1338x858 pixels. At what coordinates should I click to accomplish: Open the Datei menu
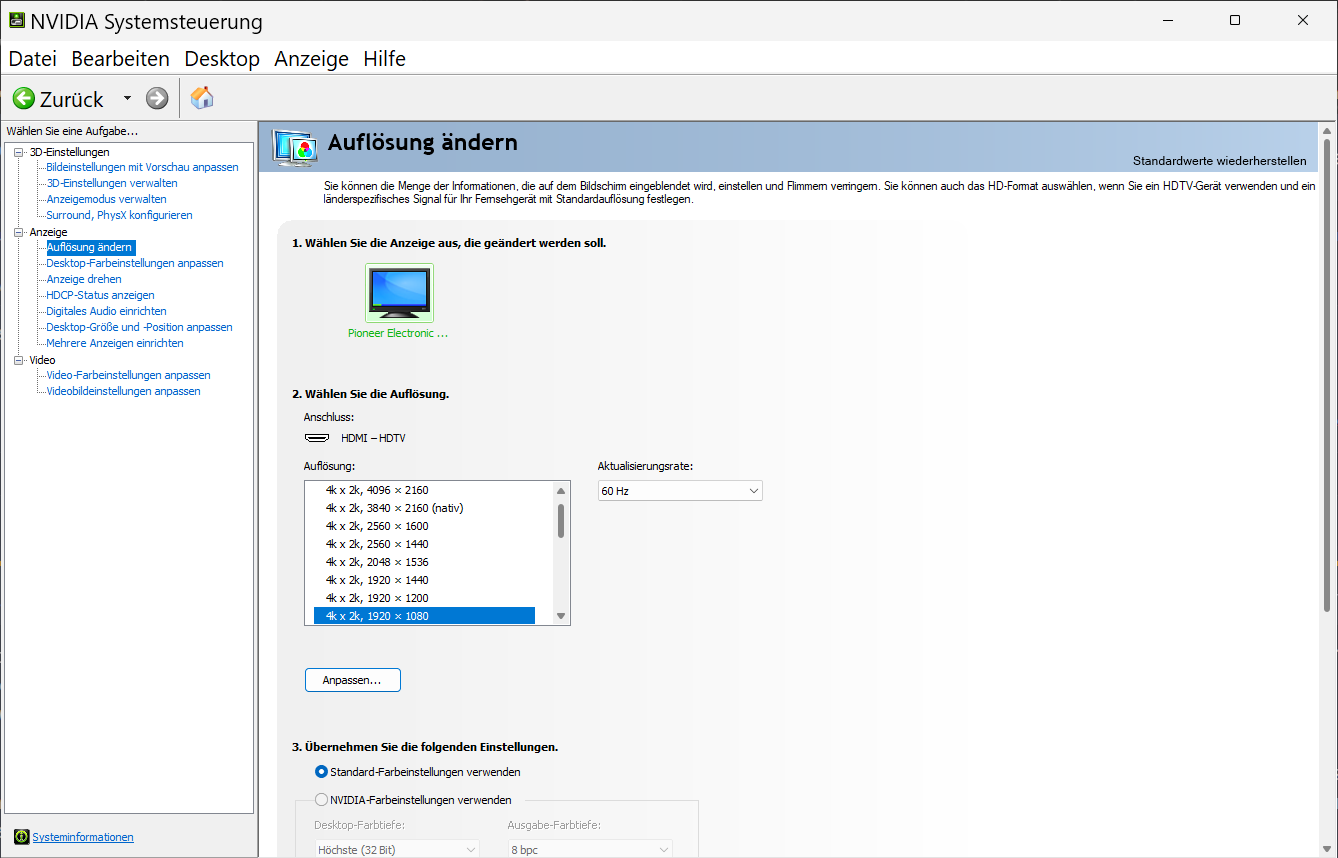(x=33, y=59)
